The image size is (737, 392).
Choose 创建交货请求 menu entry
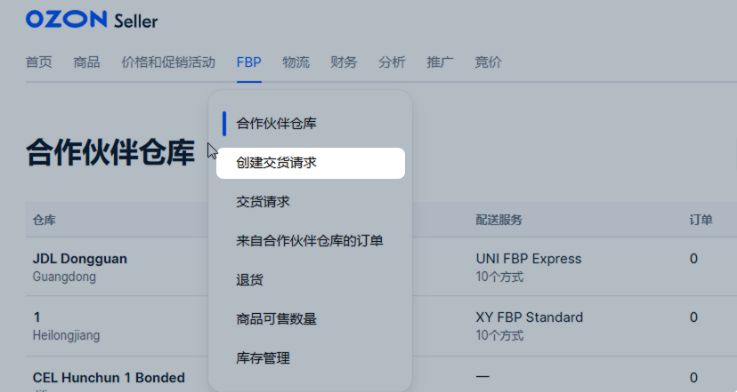coord(310,163)
